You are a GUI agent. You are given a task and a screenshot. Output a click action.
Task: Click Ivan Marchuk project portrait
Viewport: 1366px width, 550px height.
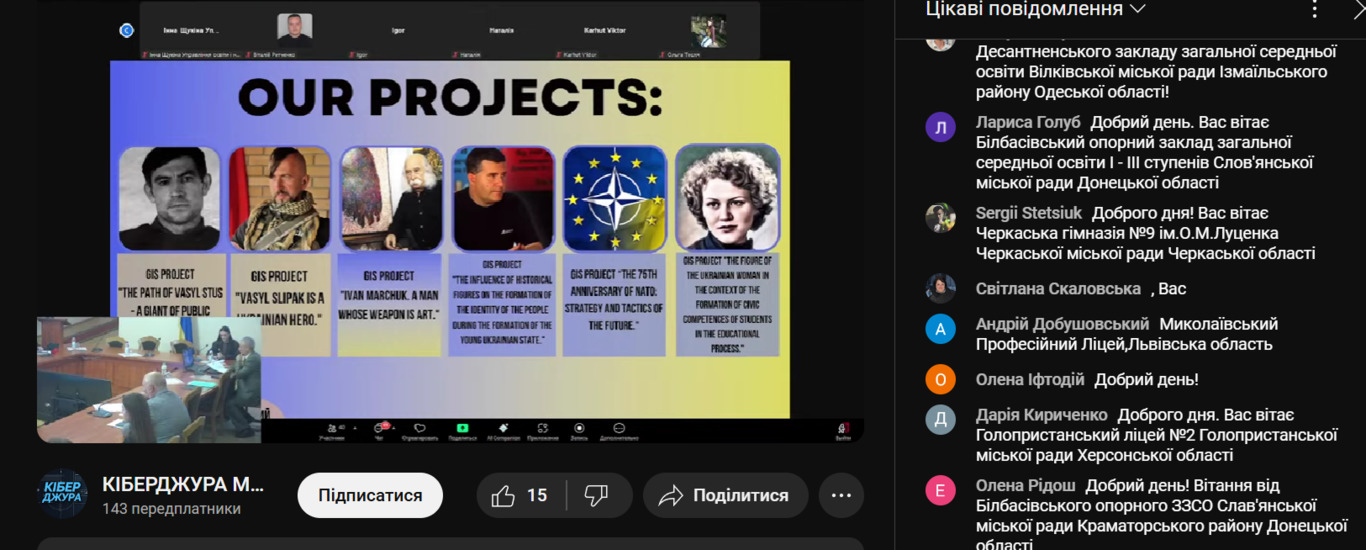tap(391, 198)
